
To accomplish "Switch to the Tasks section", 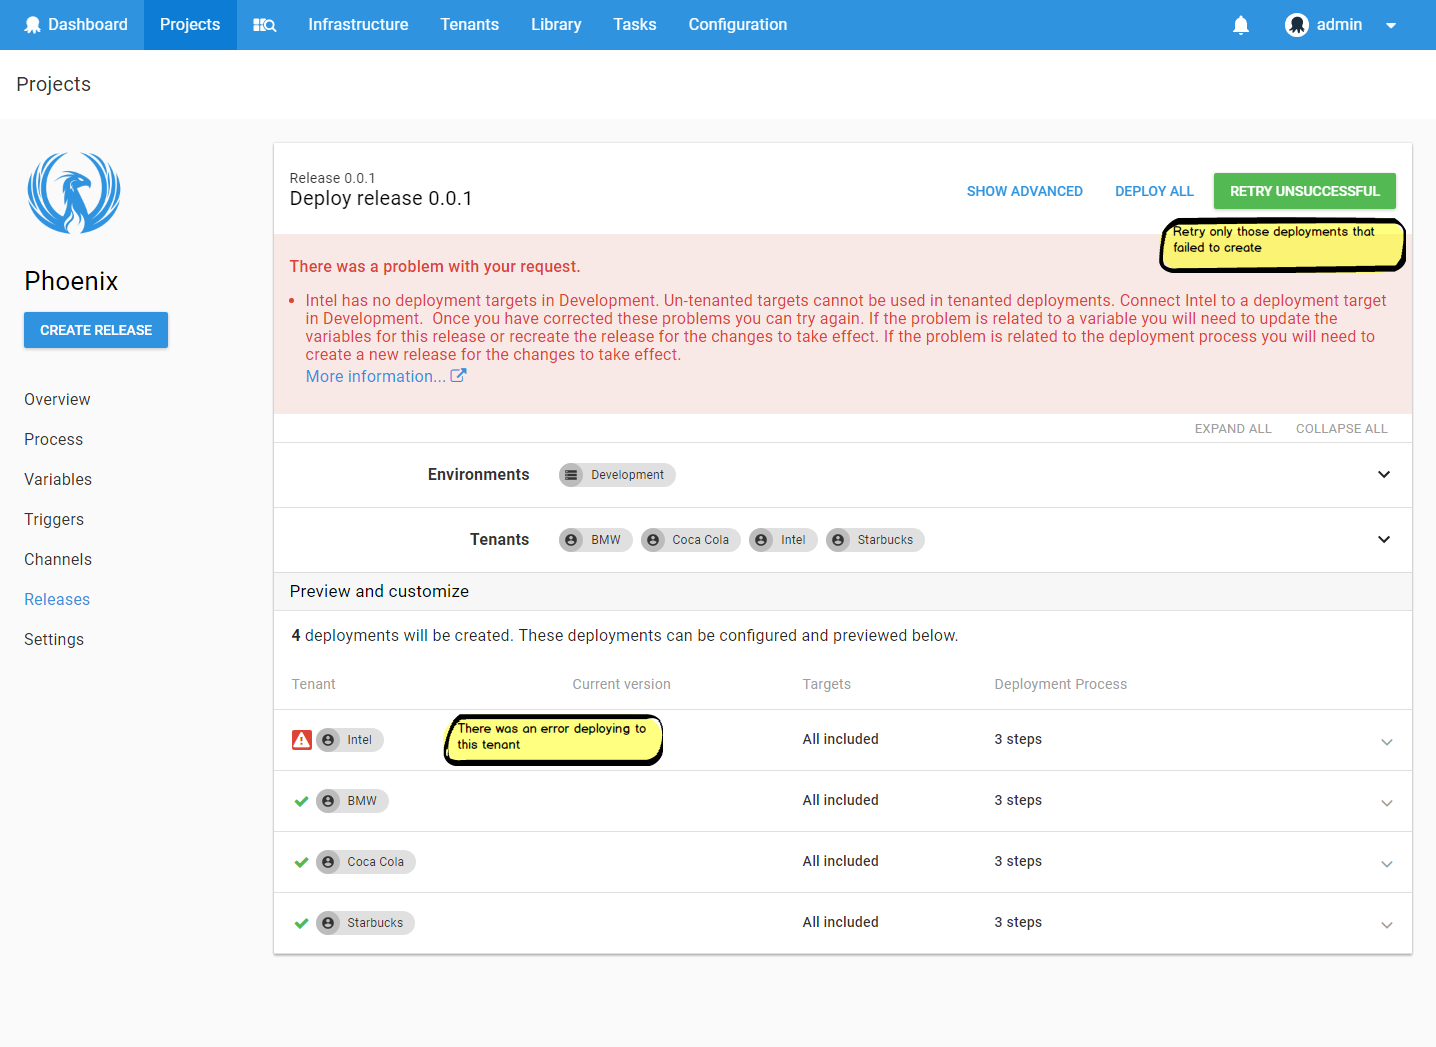I will (635, 24).
